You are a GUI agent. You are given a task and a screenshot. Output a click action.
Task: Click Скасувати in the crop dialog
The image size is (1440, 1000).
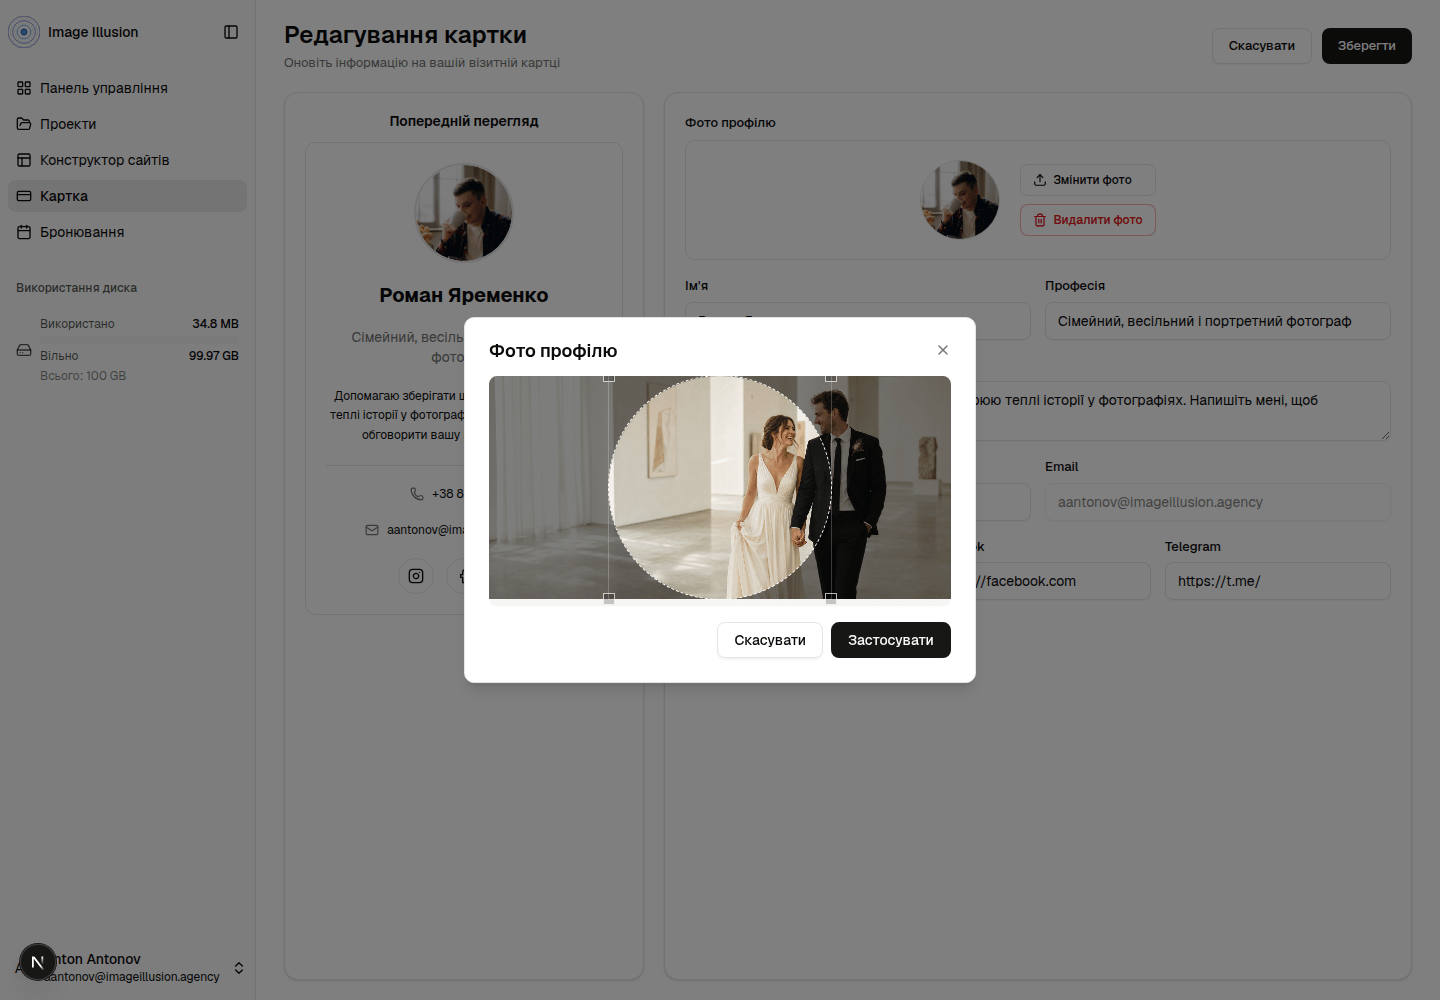coord(770,640)
